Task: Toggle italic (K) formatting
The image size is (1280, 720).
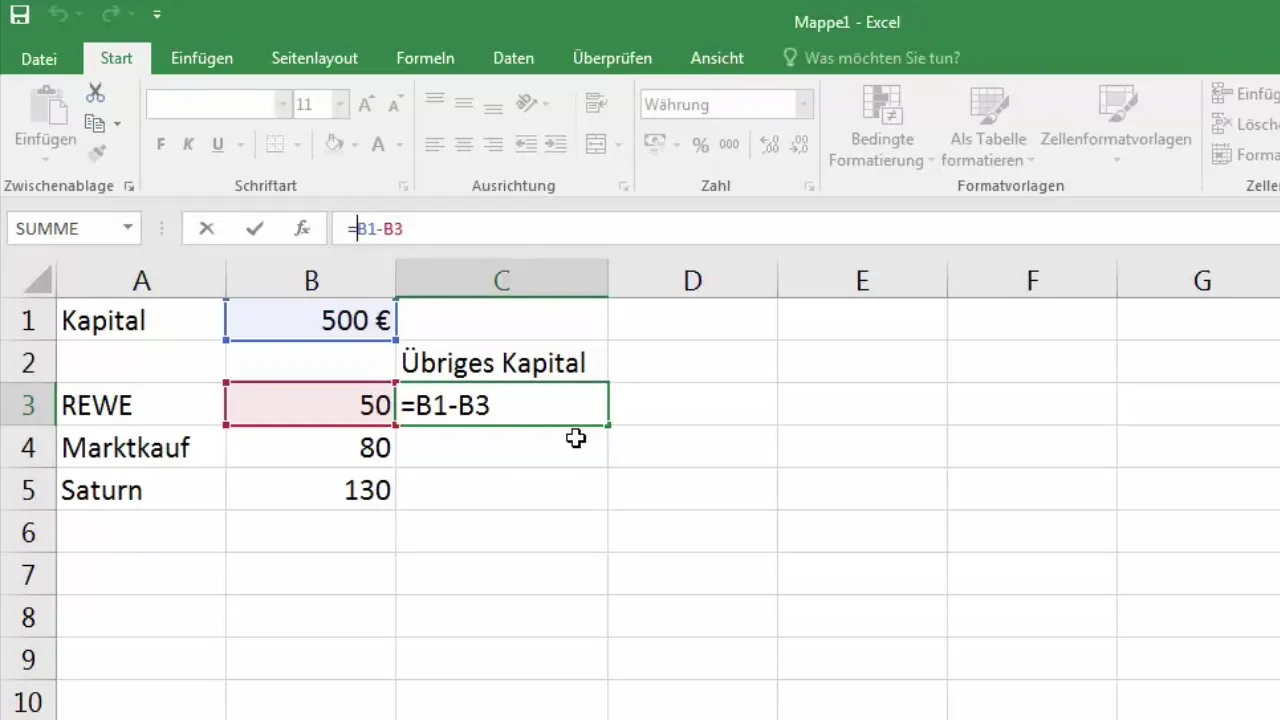Action: 188,145
